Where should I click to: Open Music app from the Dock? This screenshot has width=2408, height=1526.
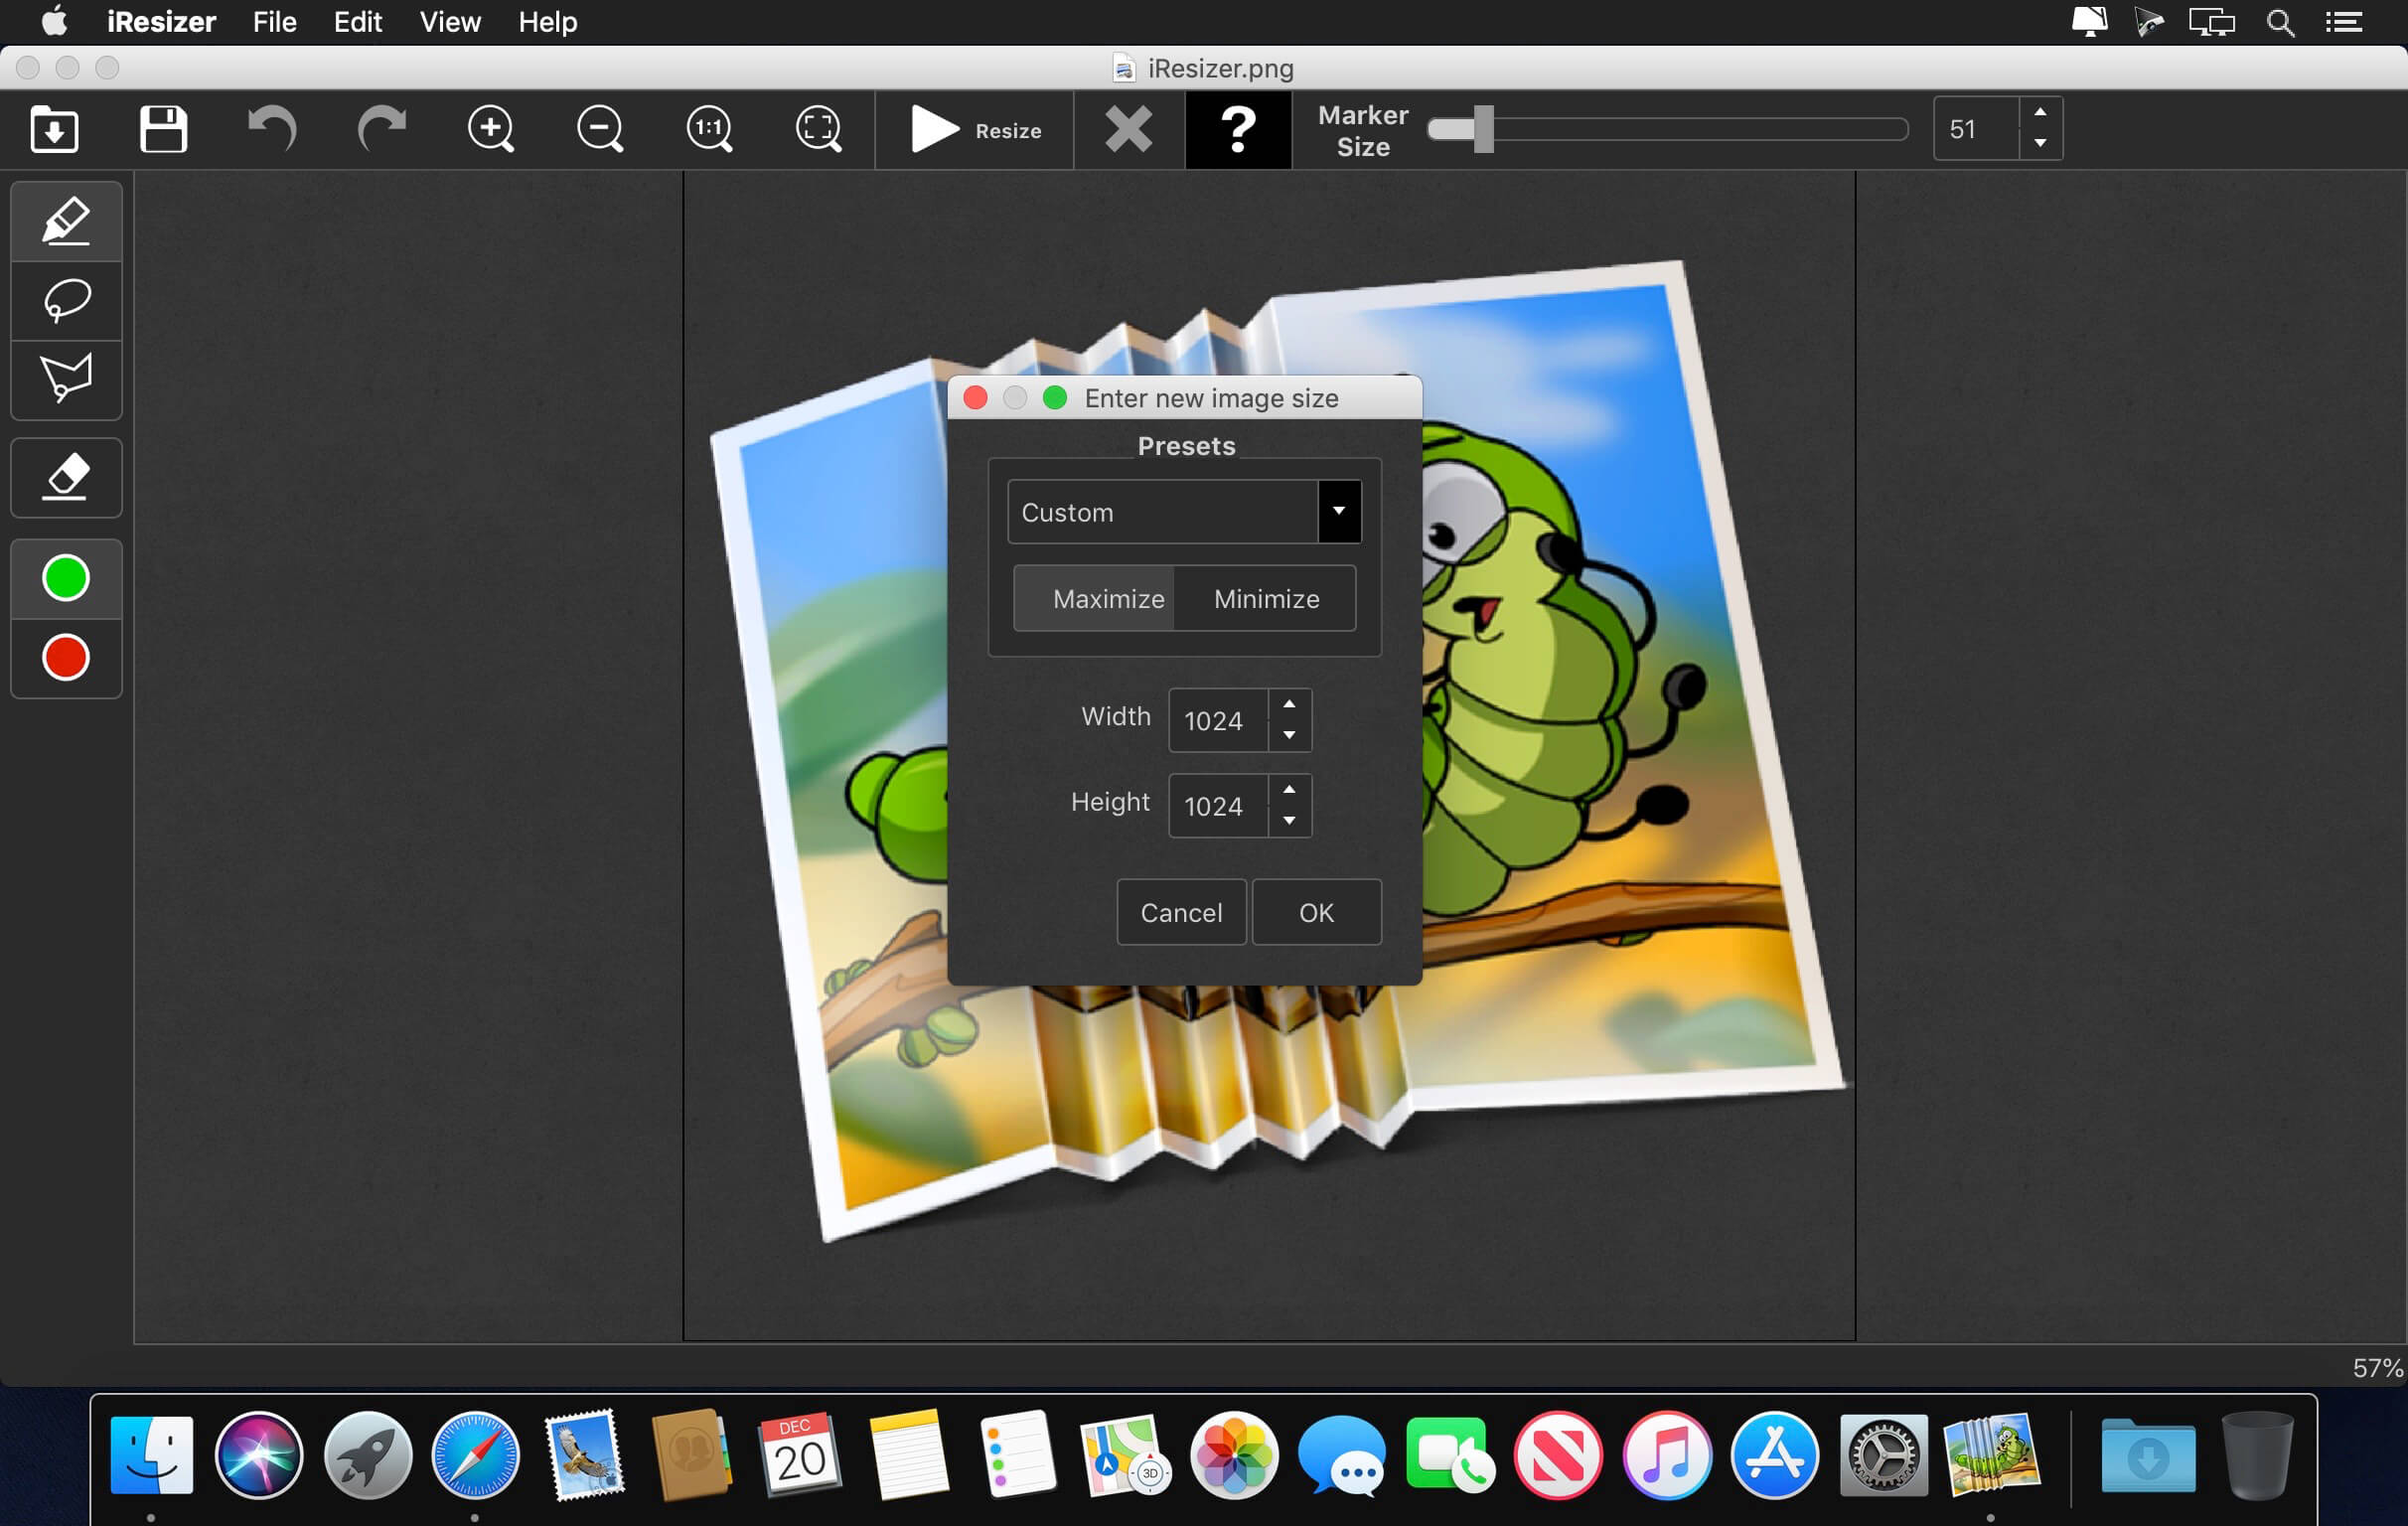(x=1667, y=1456)
